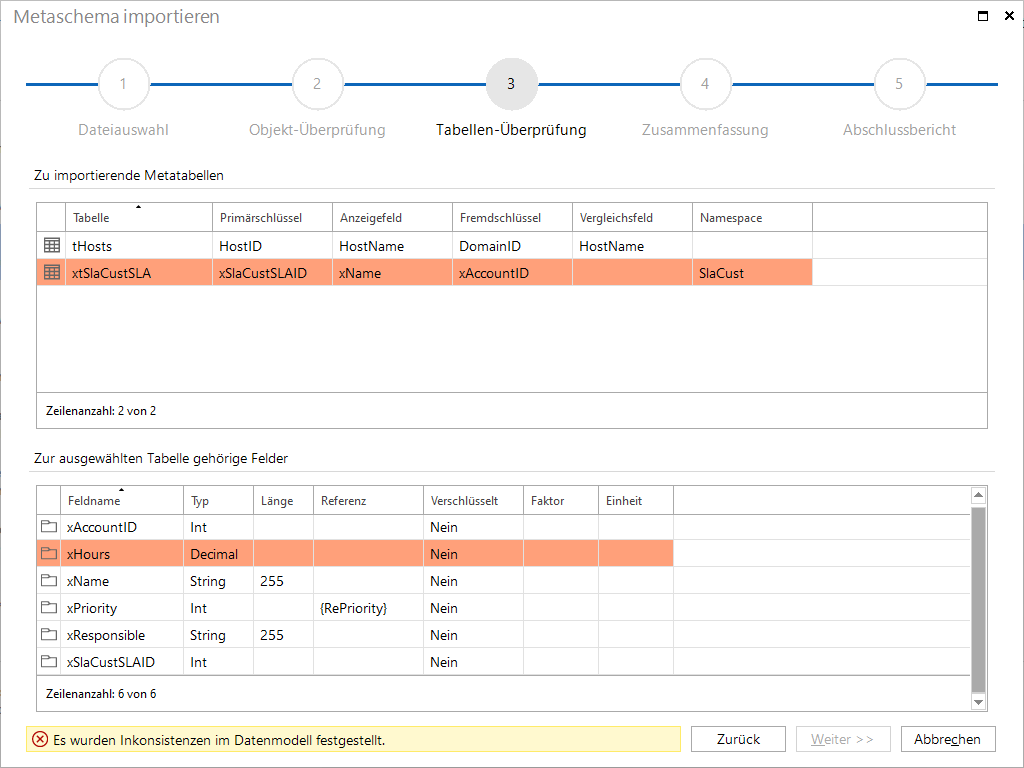Sort by the Referenz column header

368,500
